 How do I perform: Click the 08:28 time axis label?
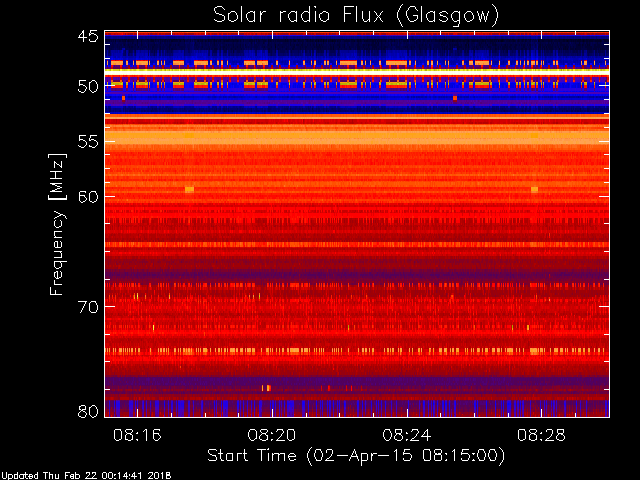pos(541,435)
